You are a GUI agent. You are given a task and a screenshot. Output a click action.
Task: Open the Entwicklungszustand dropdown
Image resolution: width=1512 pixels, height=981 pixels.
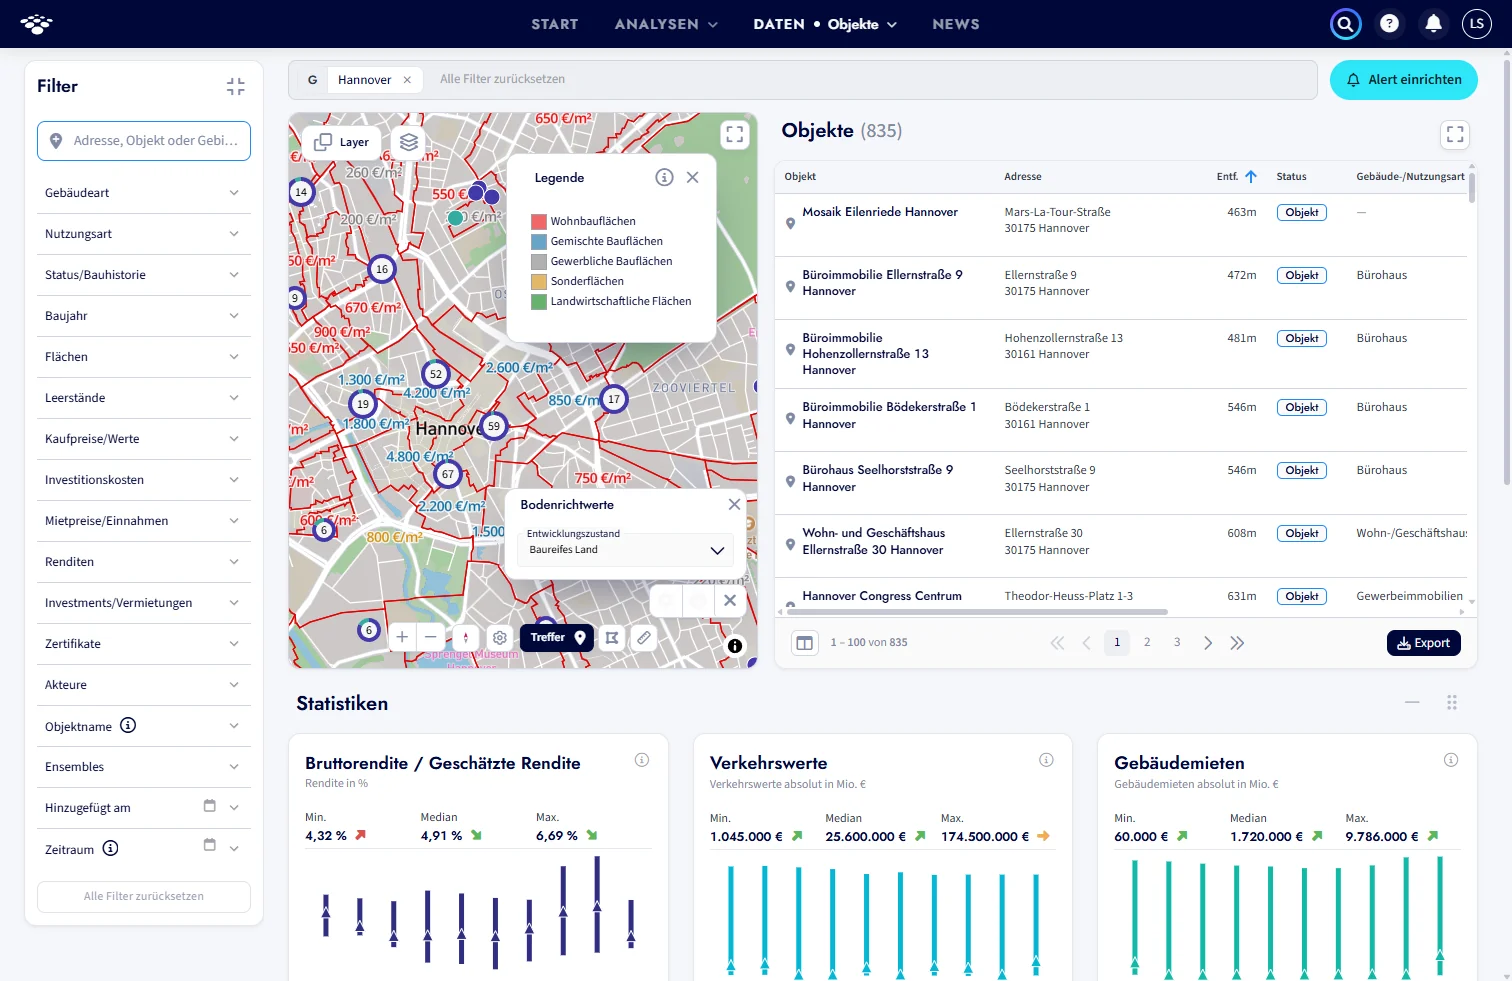[625, 550]
